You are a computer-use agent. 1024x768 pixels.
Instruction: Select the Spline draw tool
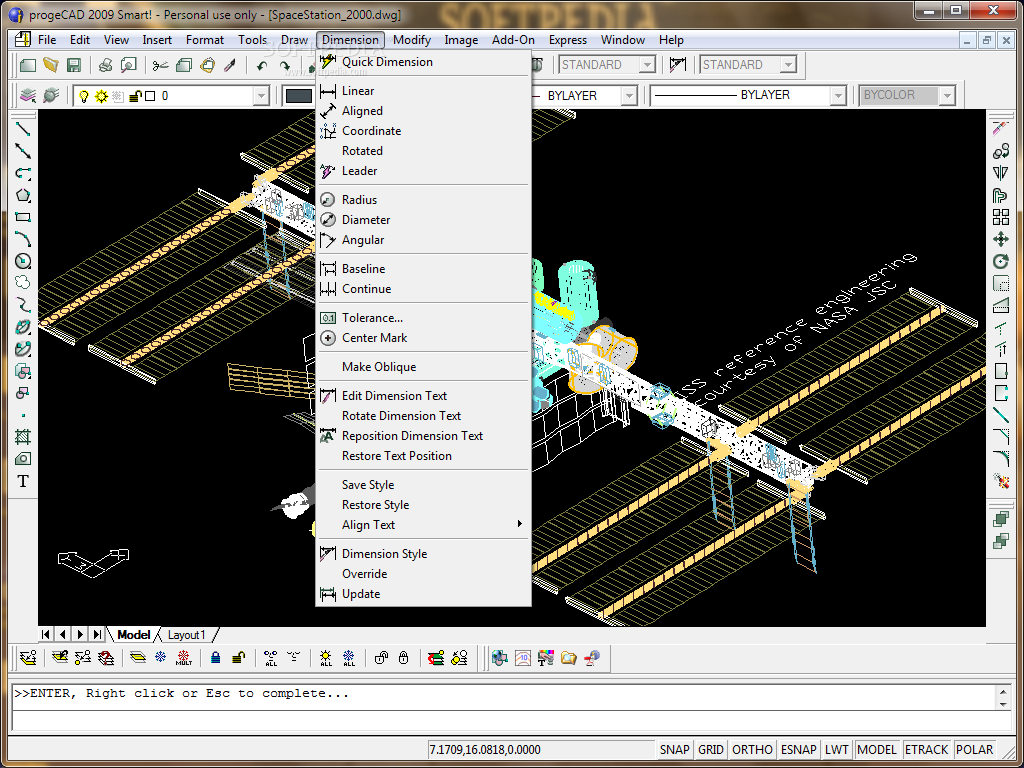pos(23,305)
